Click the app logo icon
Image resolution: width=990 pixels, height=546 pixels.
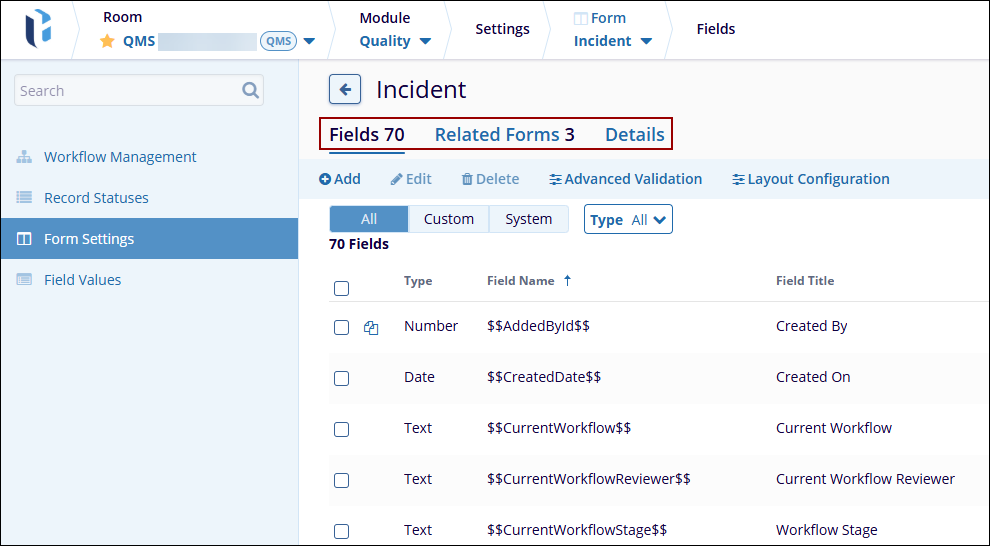[x=39, y=28]
